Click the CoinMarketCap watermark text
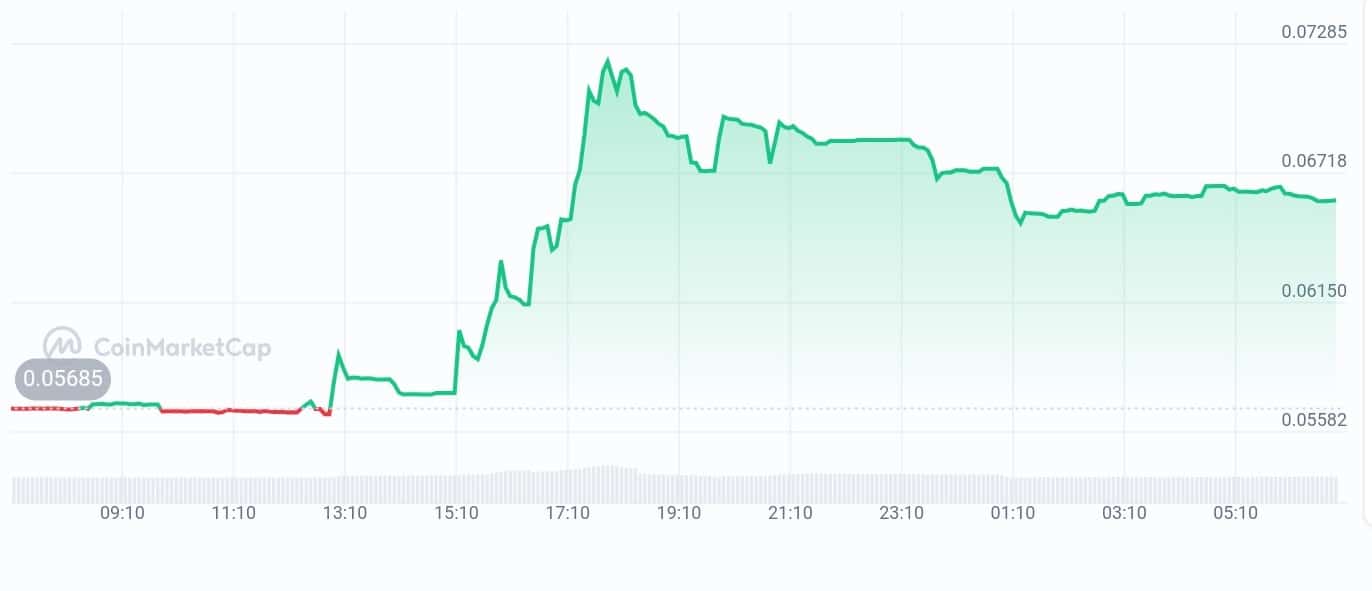Image resolution: width=1372 pixels, height=591 pixels. coord(182,347)
